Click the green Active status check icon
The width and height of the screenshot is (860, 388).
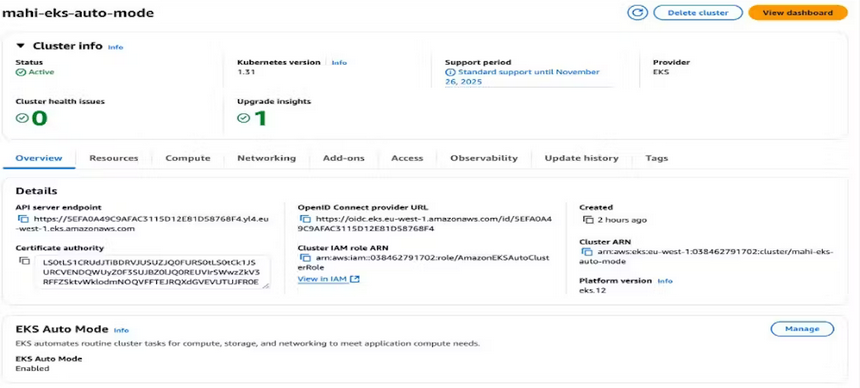[20, 72]
